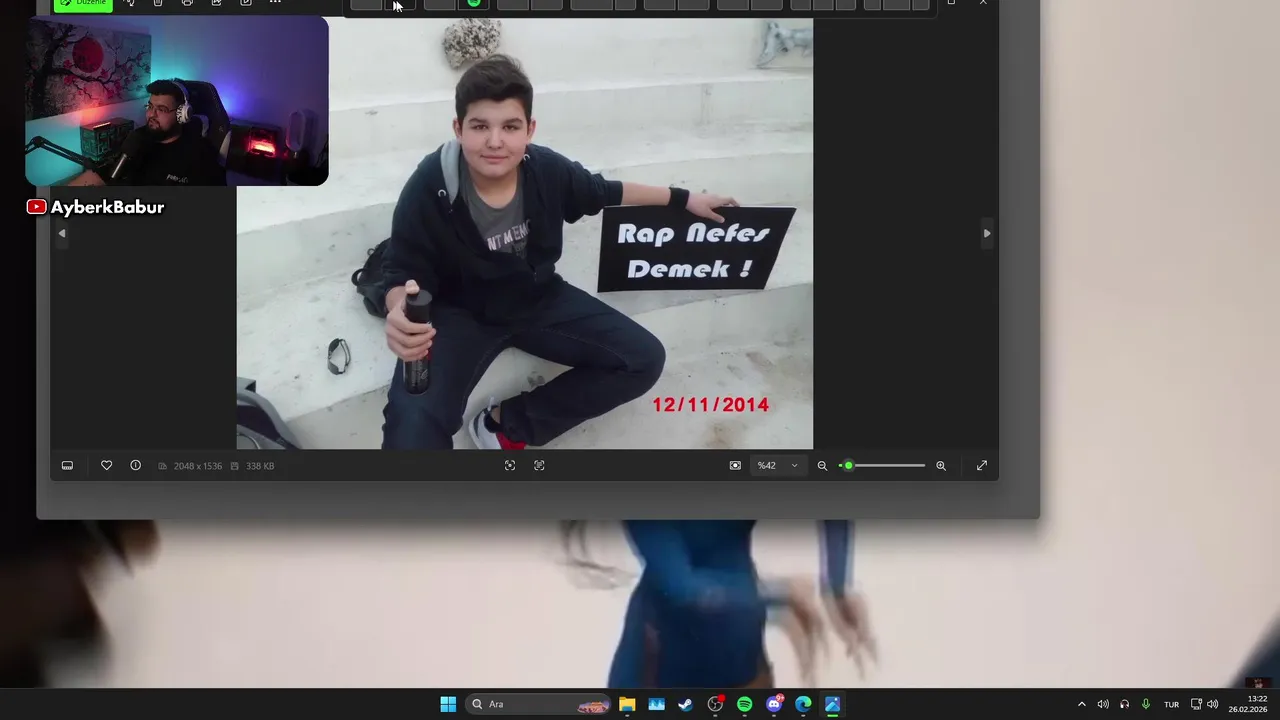Open the %42 zoom level dropdown
Image resolution: width=1280 pixels, height=720 pixels.
pos(777,466)
